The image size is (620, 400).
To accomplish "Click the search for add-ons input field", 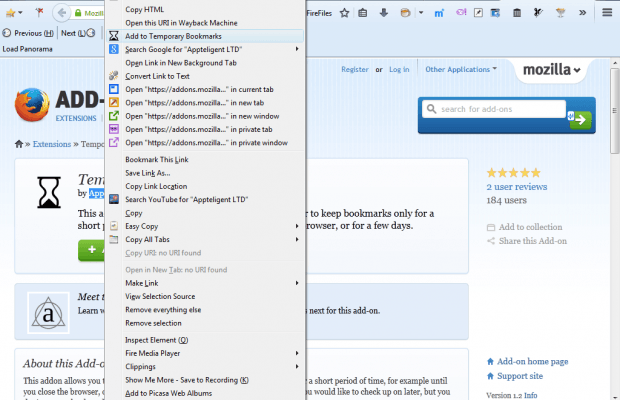I will [494, 109].
